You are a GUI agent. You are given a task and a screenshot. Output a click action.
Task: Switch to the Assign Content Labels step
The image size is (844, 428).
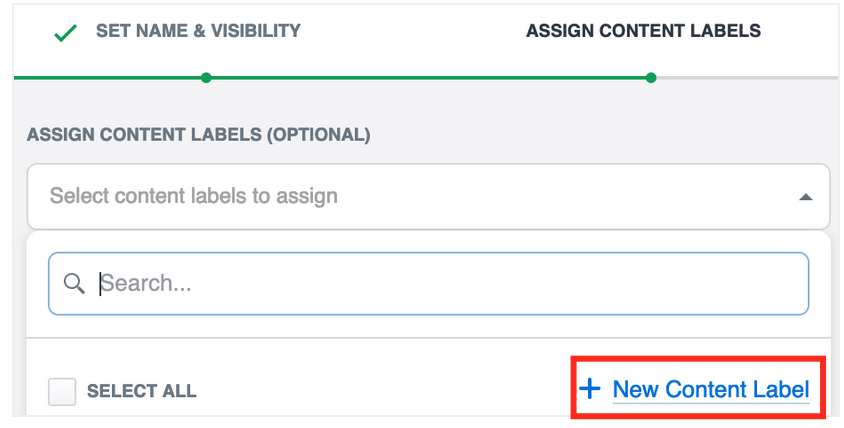coord(643,31)
